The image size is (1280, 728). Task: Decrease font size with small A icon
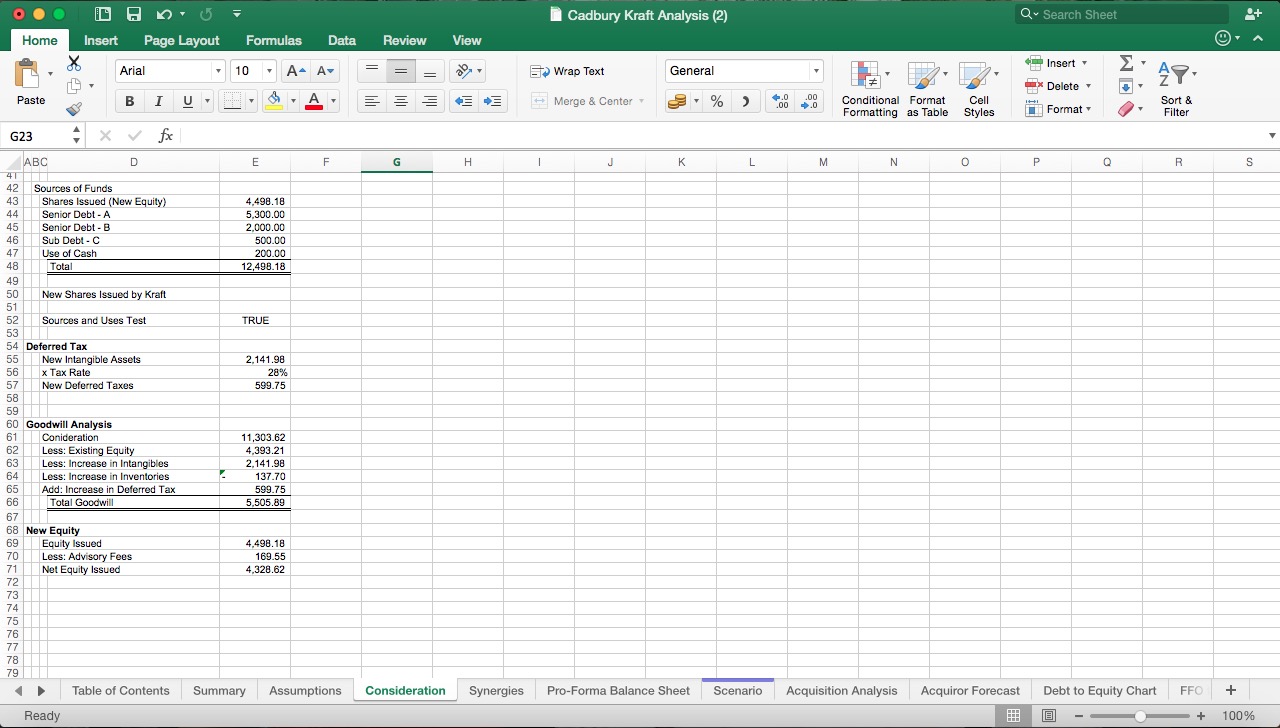(325, 71)
